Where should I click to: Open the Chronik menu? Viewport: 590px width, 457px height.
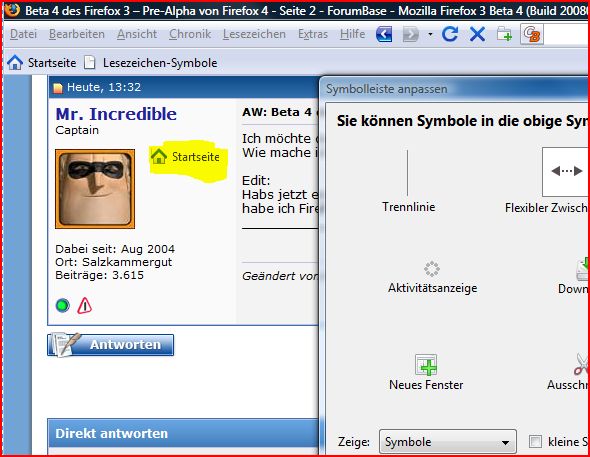[x=190, y=34]
